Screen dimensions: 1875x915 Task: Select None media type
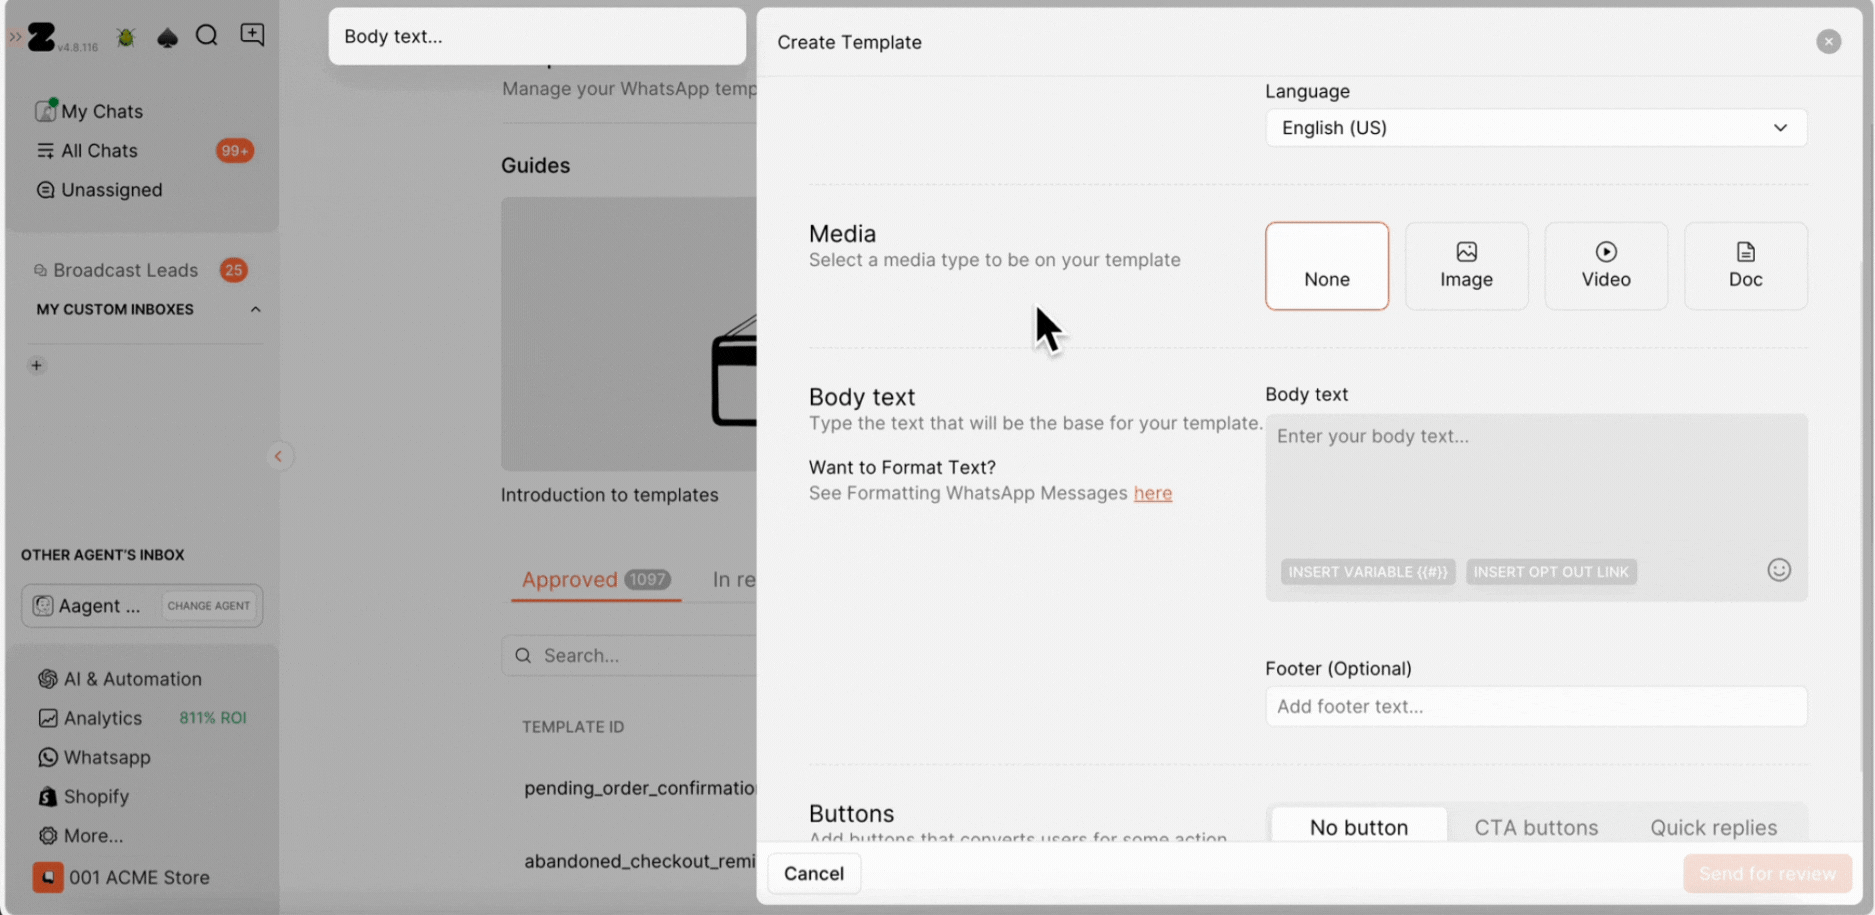point(1327,266)
